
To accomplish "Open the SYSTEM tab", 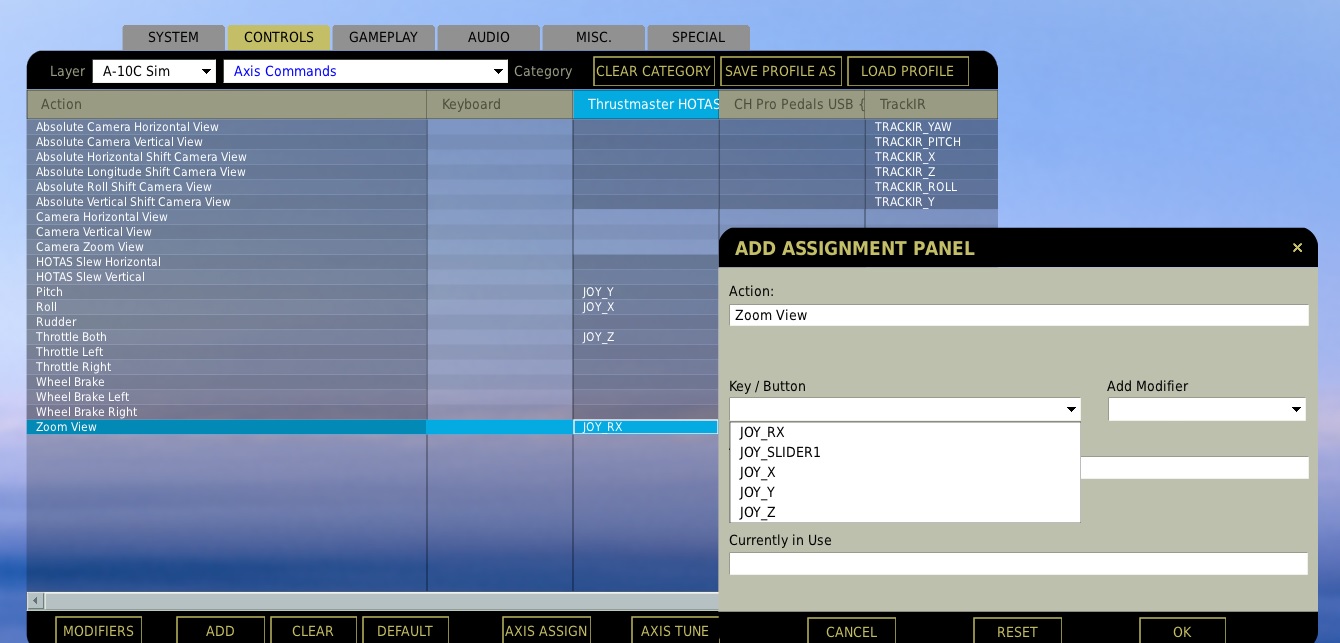I will pyautogui.click(x=173, y=37).
